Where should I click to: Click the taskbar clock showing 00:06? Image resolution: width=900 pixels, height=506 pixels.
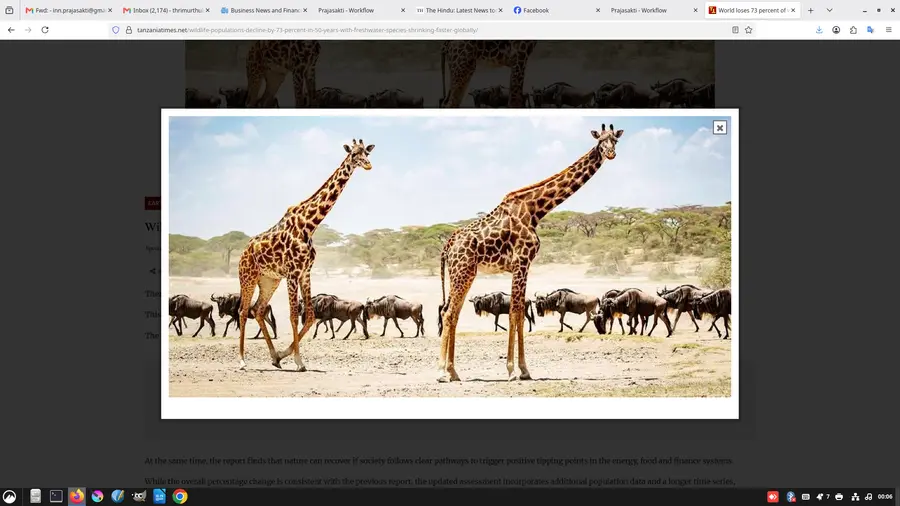[x=885, y=497]
